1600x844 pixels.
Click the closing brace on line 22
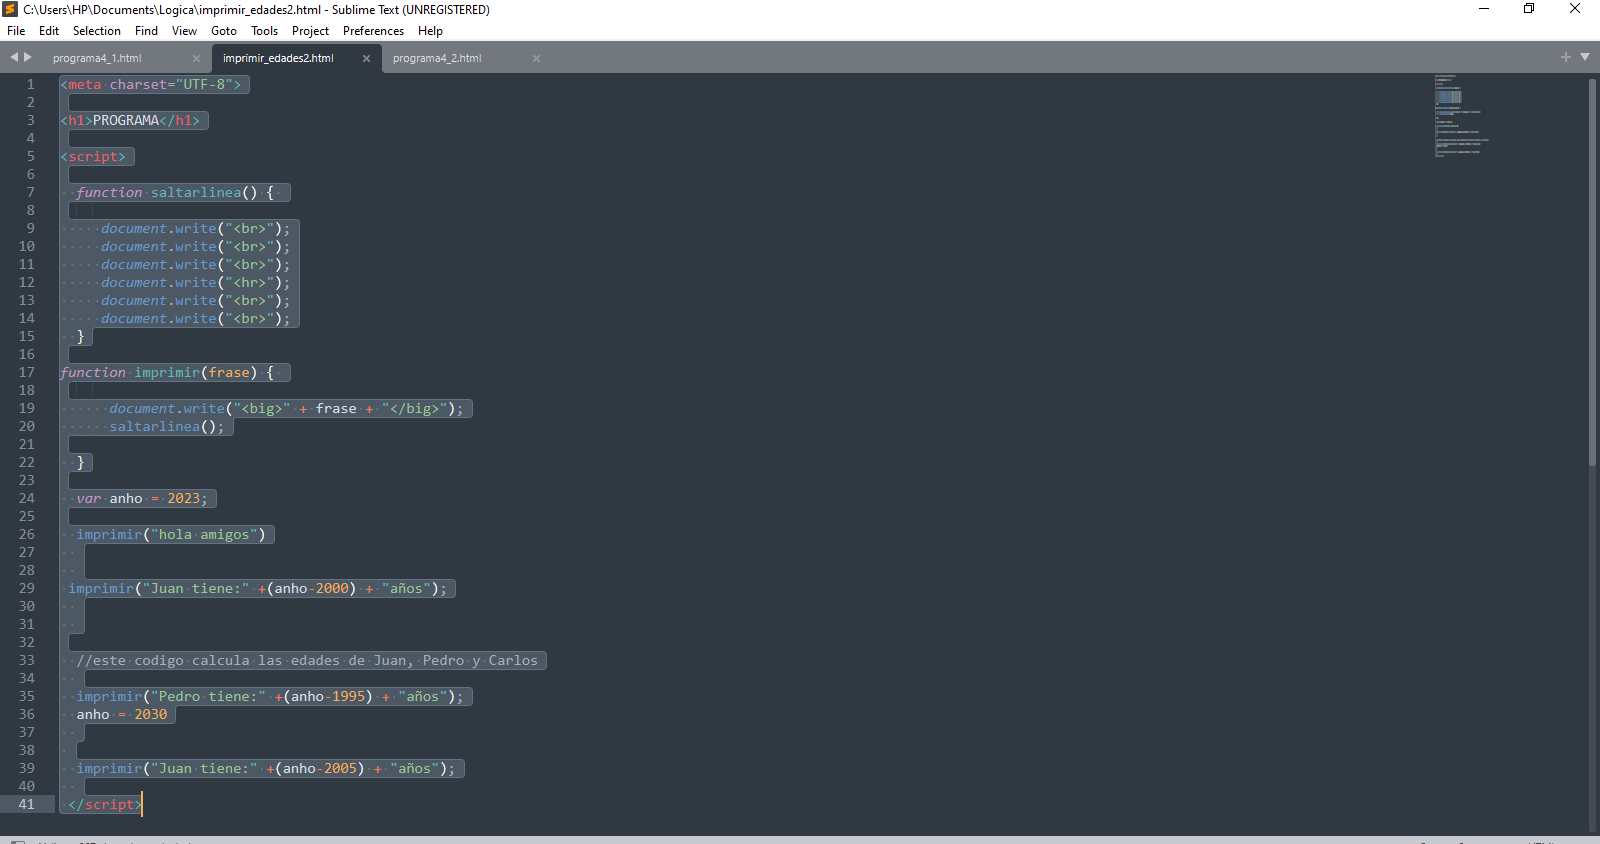81,463
